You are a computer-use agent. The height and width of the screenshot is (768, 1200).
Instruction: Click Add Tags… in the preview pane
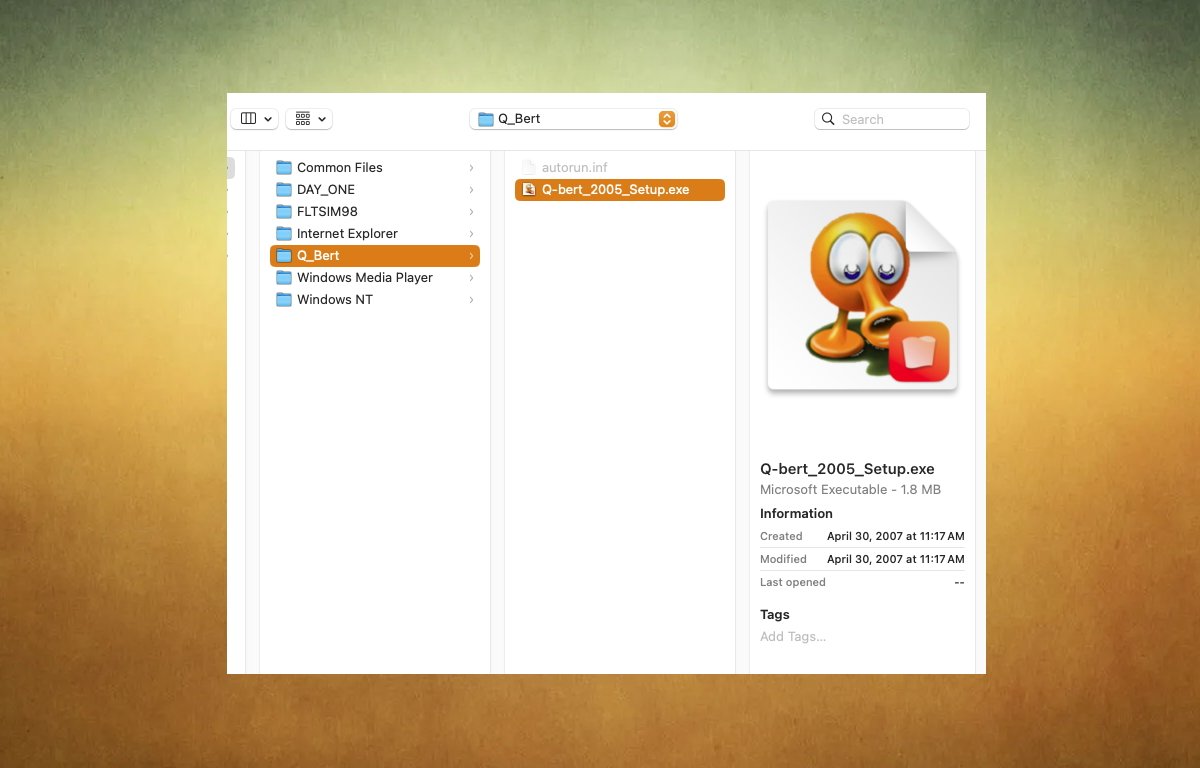793,636
